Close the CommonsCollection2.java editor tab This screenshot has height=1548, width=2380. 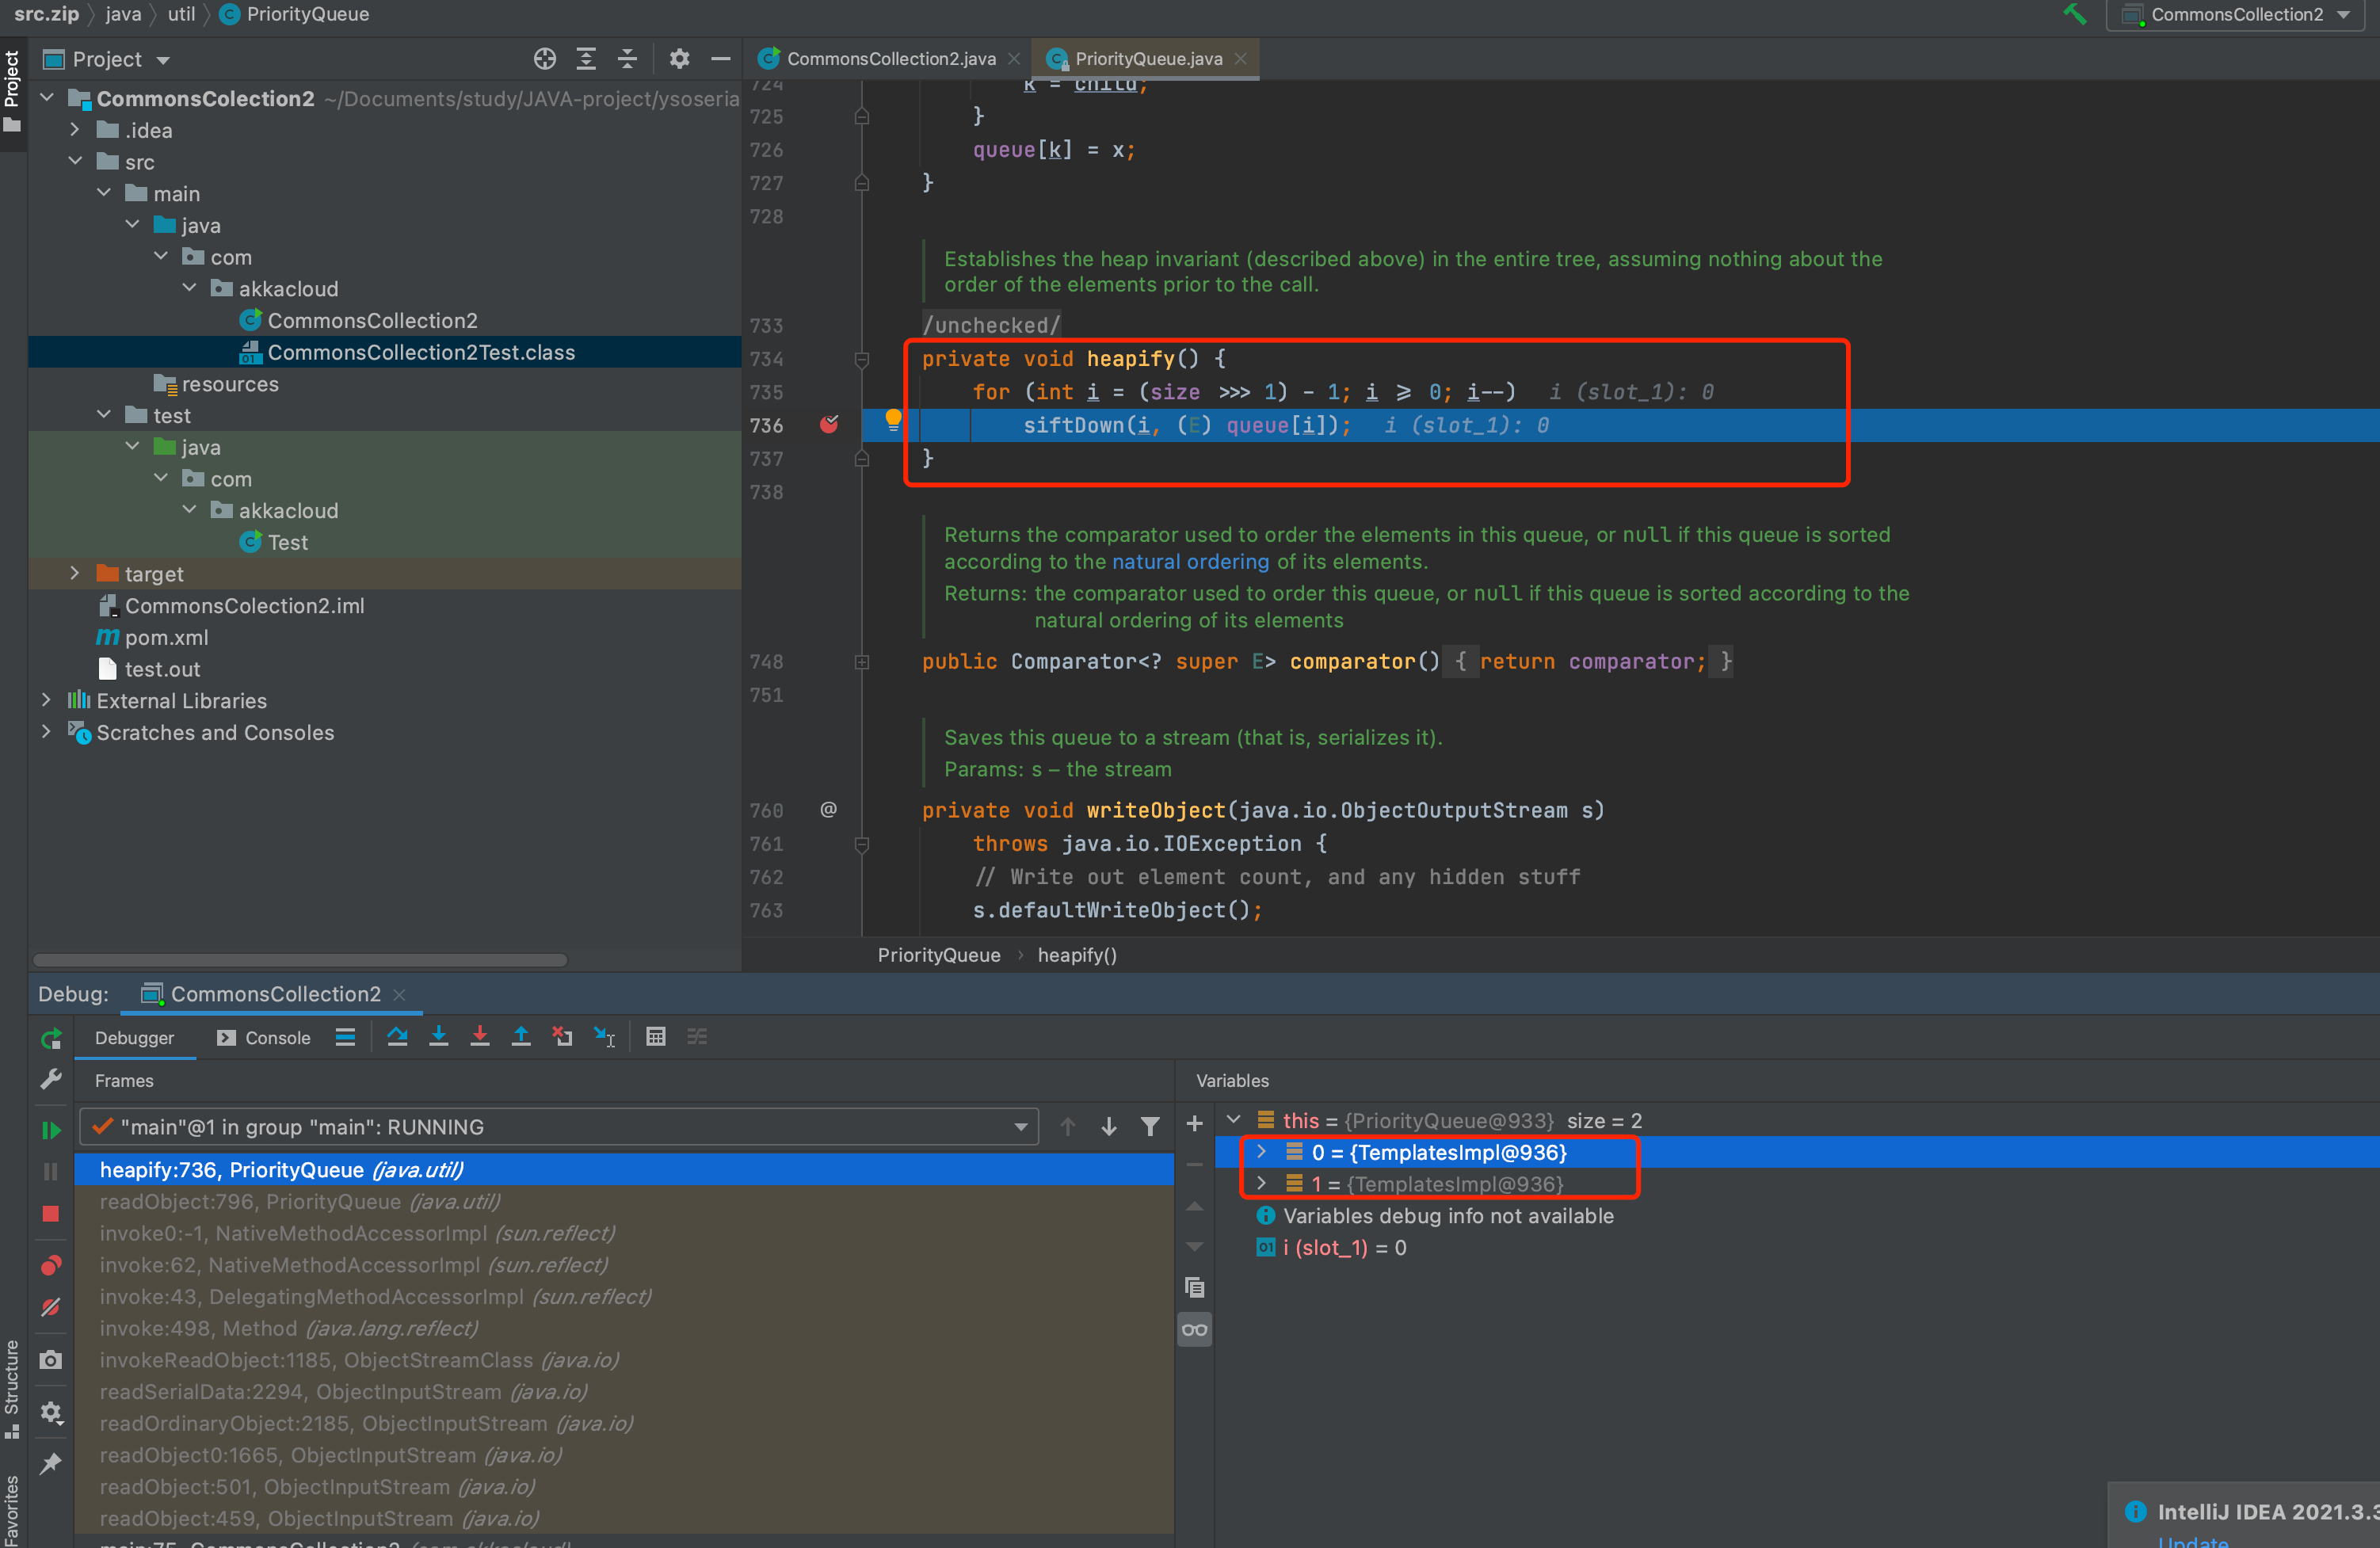tap(1014, 59)
